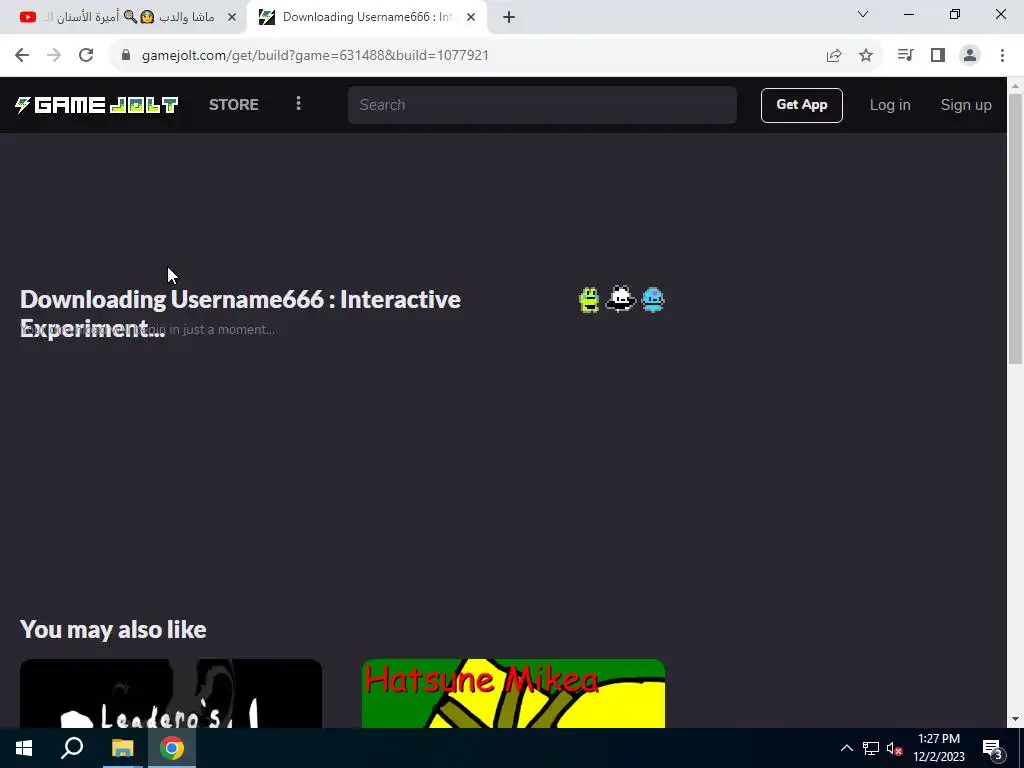Click the 'You may also like' heading
The width and height of the screenshot is (1024, 768).
[x=113, y=630]
